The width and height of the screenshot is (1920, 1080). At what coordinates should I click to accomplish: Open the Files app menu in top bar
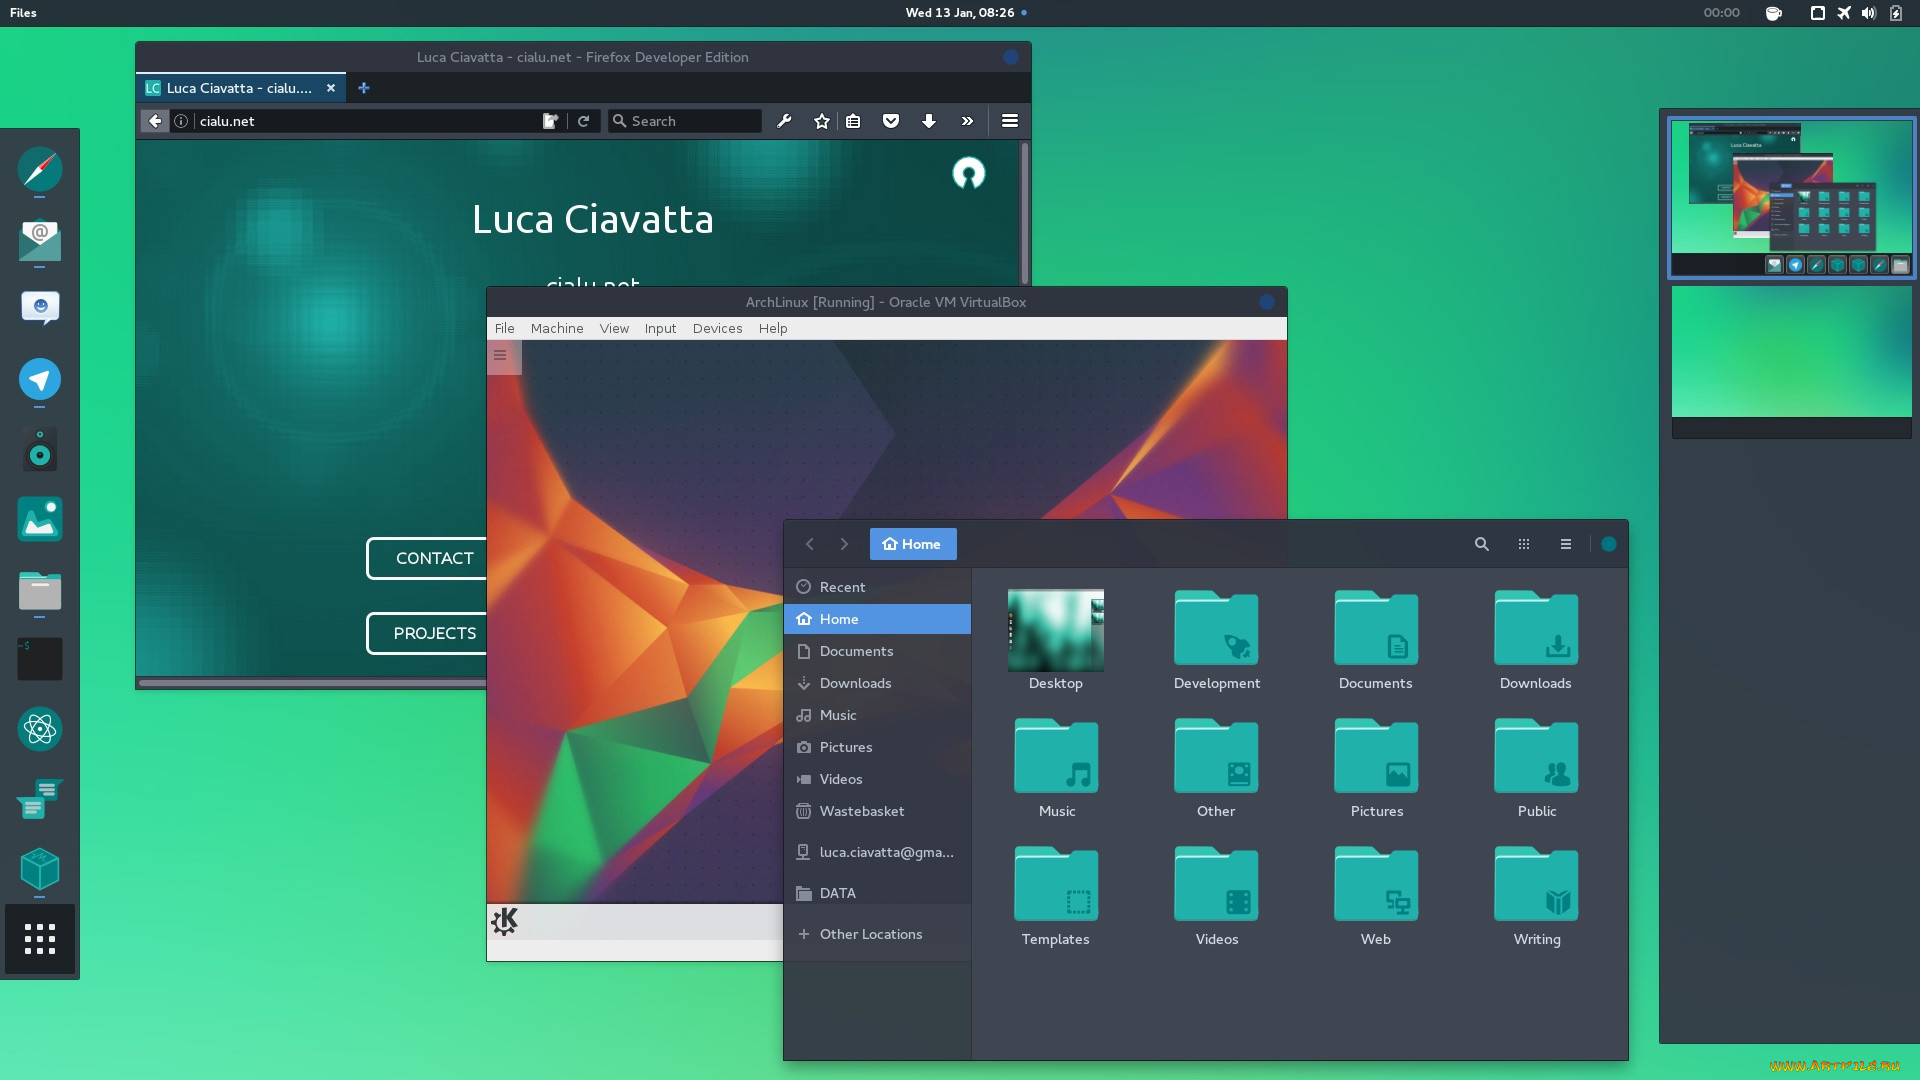23,13
